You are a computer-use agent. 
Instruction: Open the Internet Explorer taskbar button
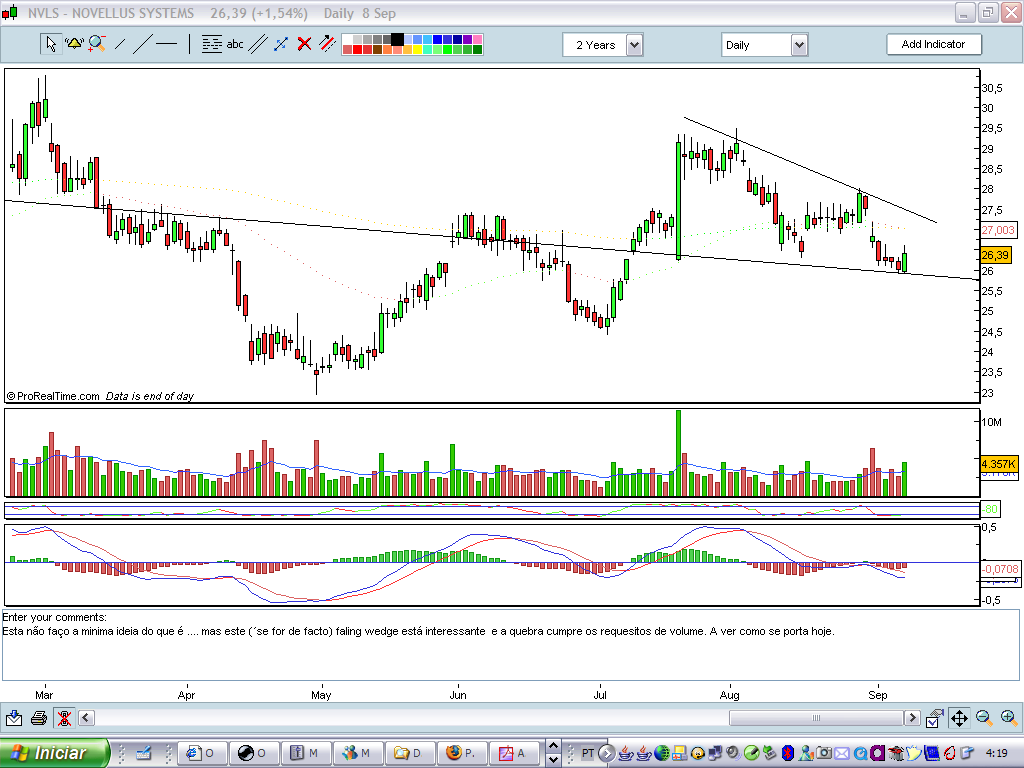point(202,753)
